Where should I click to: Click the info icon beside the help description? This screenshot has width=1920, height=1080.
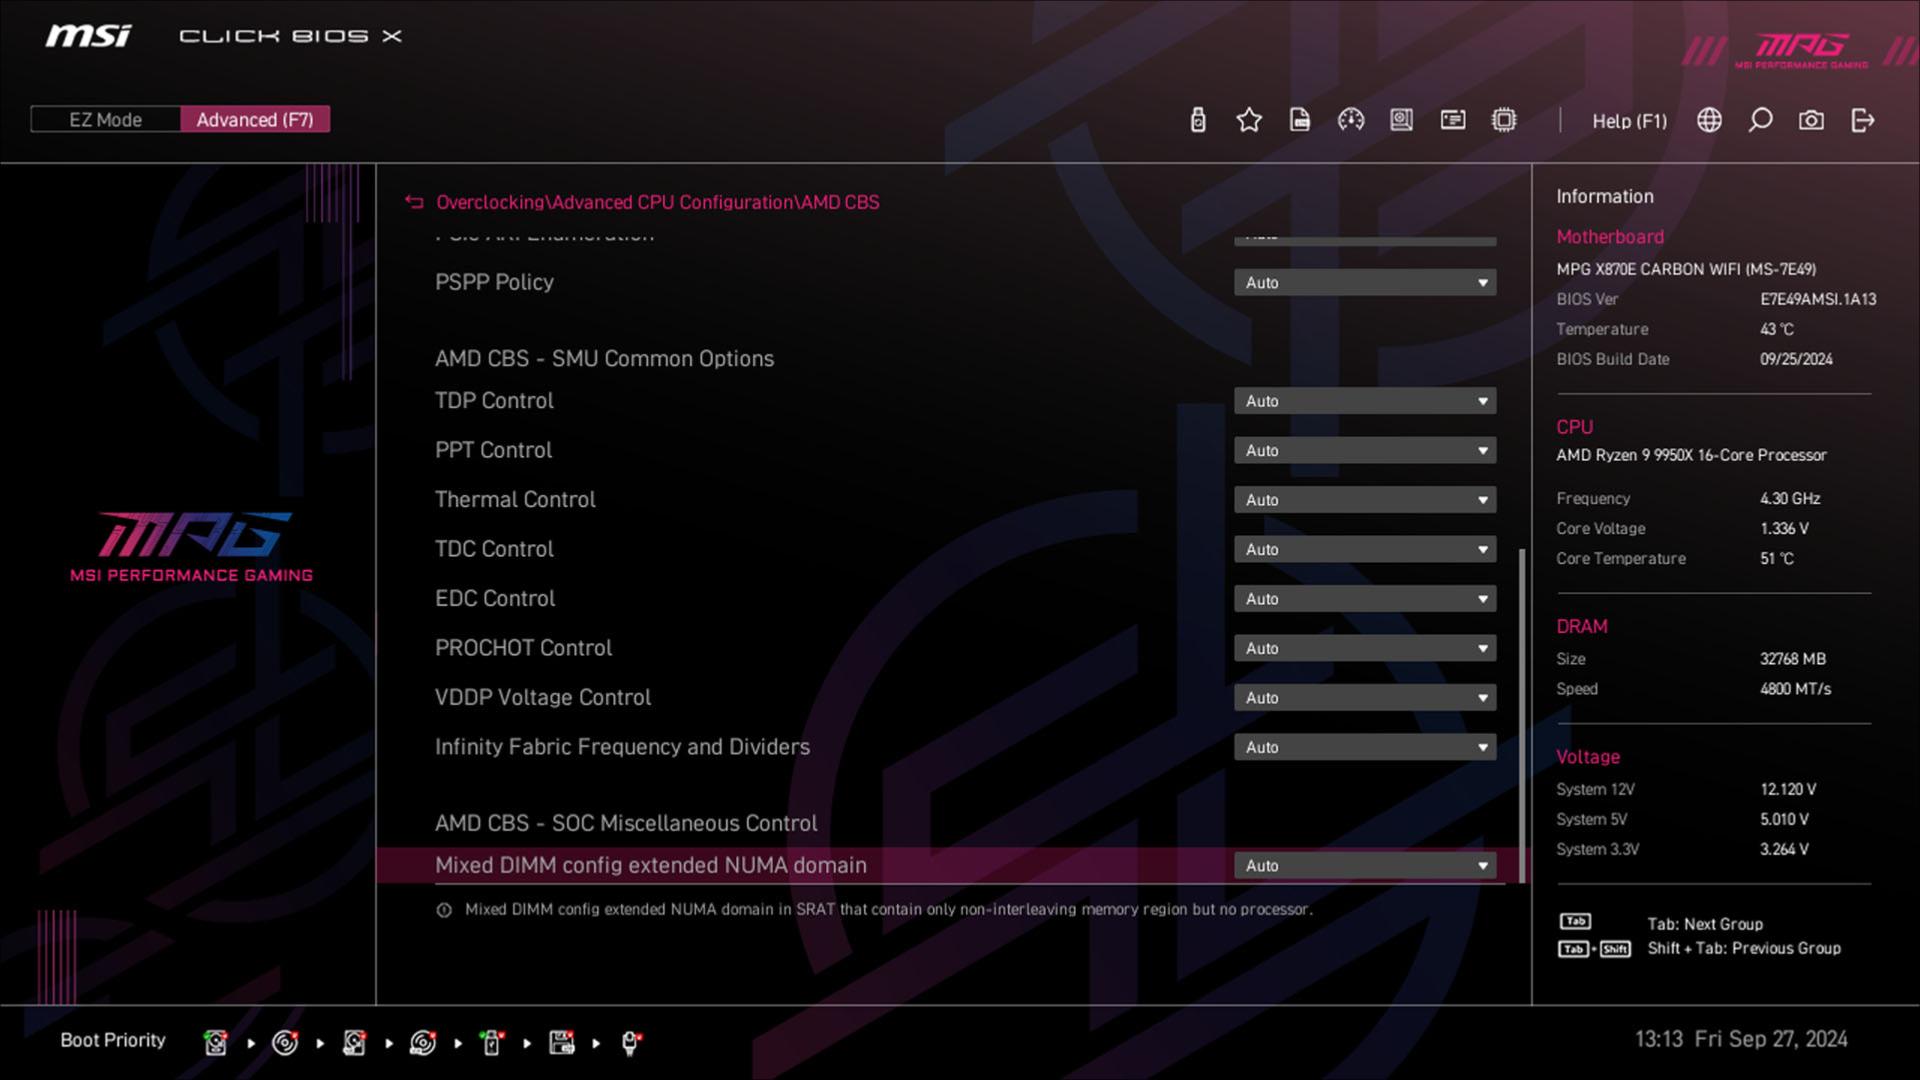(444, 910)
